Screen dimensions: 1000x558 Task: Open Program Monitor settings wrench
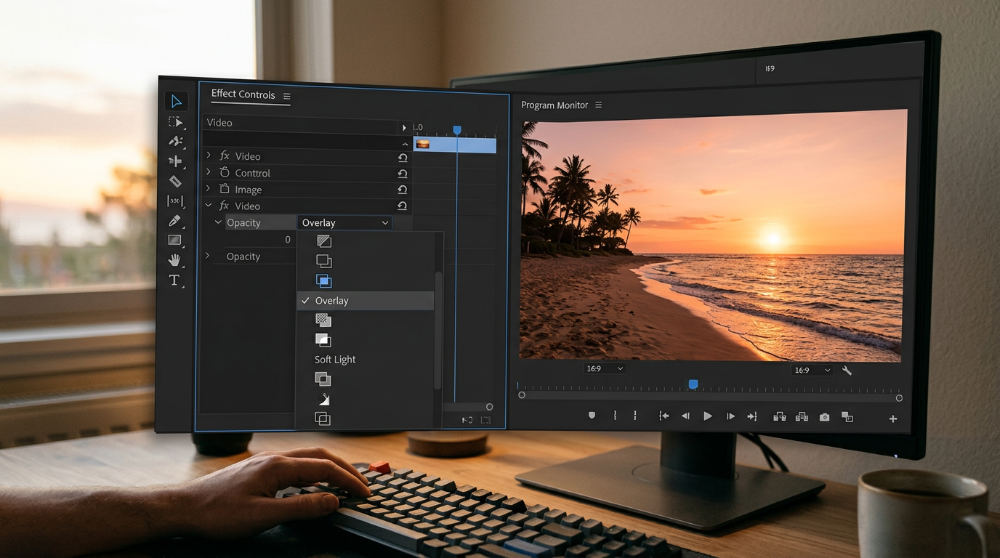point(847,370)
